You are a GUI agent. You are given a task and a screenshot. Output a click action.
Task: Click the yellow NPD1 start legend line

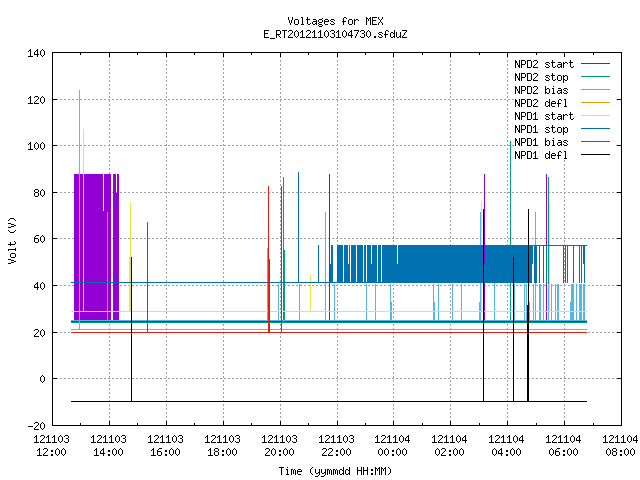tap(595, 116)
